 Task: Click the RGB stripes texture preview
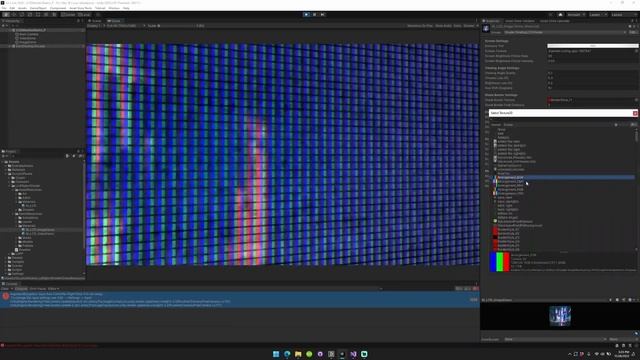(x=500, y=262)
